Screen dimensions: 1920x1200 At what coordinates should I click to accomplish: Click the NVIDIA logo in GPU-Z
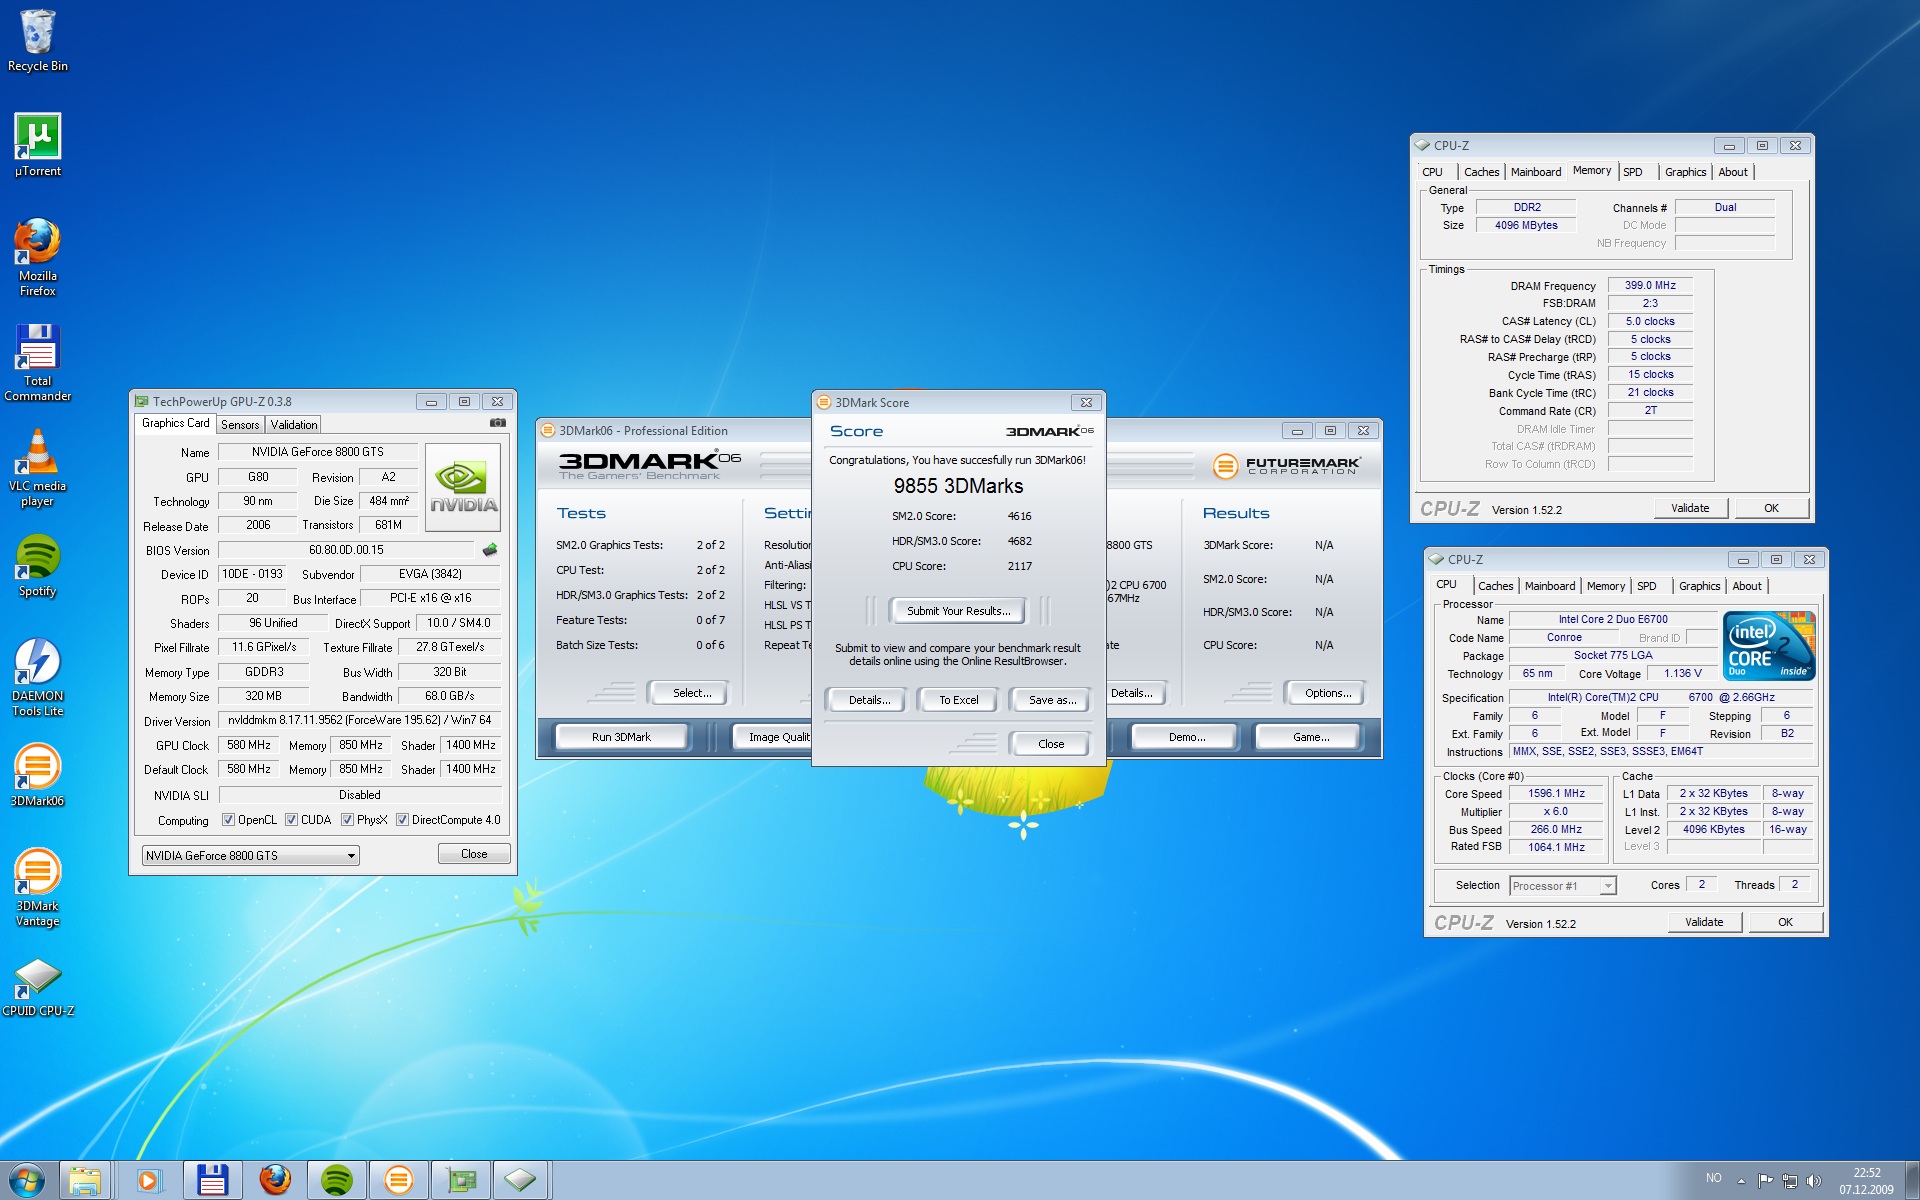click(462, 487)
